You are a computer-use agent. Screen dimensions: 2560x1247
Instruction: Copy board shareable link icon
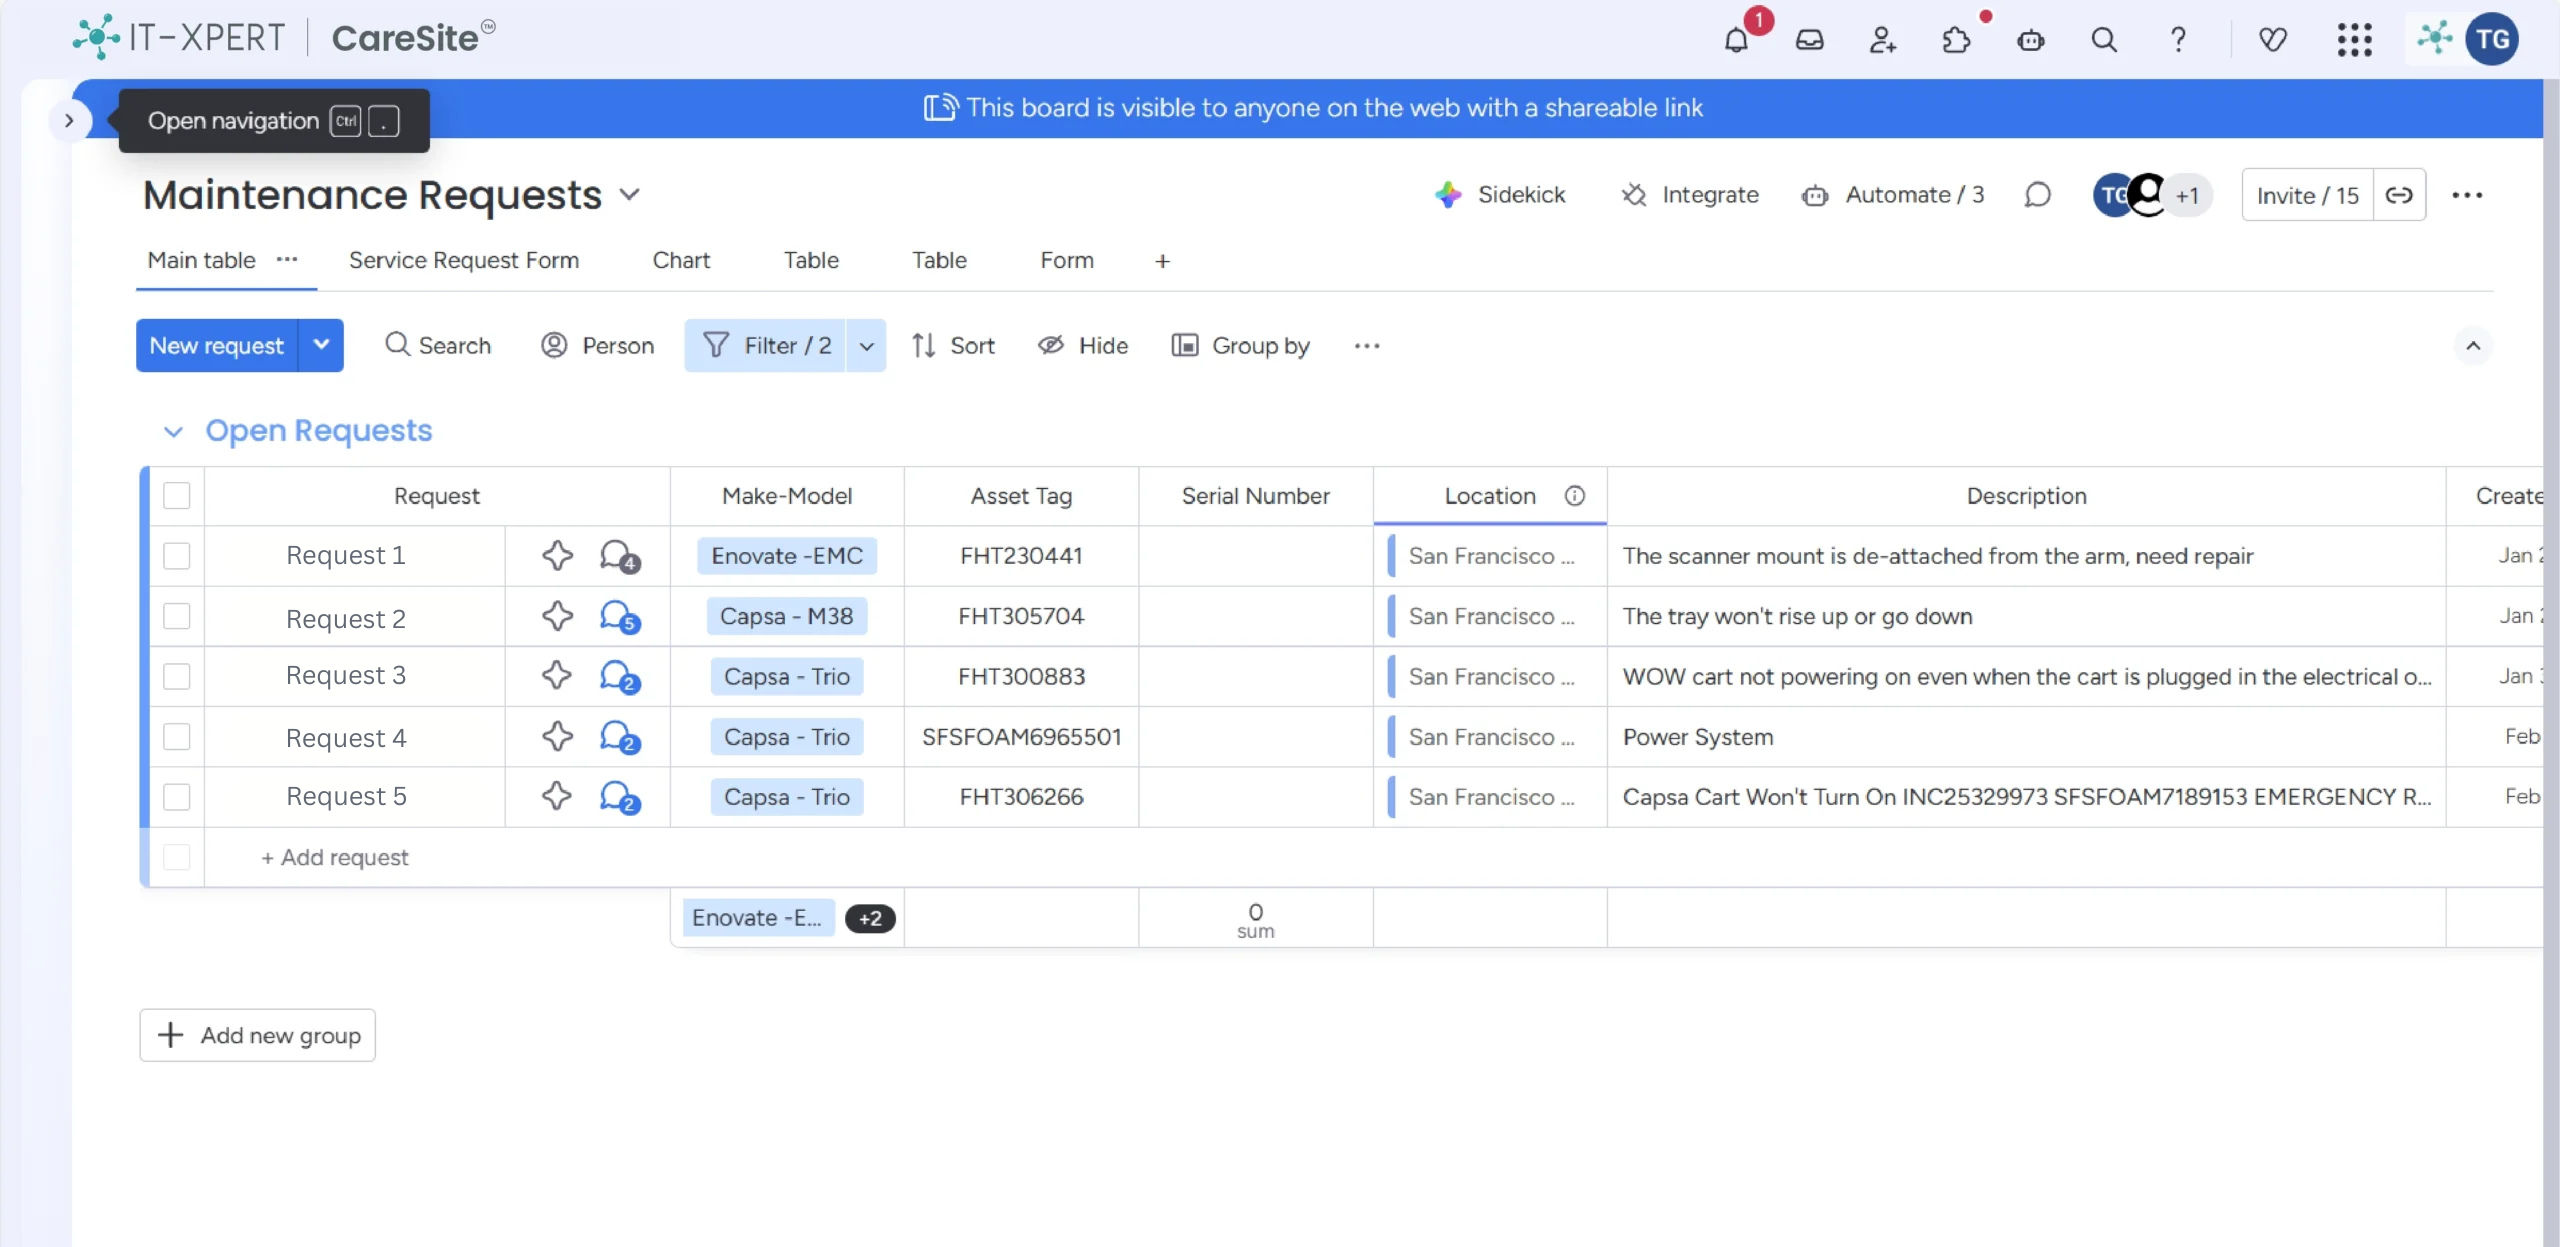[2399, 195]
